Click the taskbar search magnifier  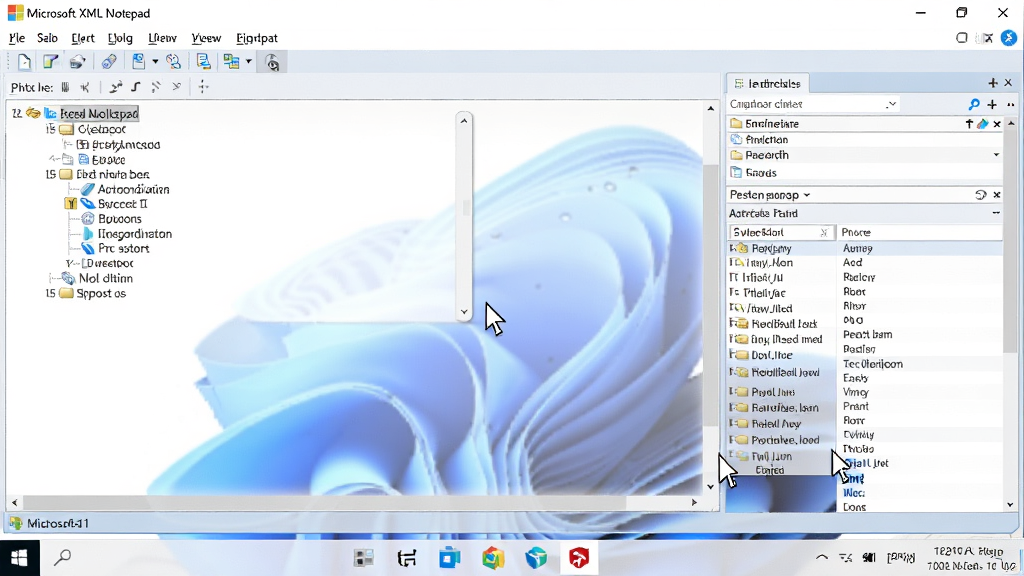click(63, 558)
